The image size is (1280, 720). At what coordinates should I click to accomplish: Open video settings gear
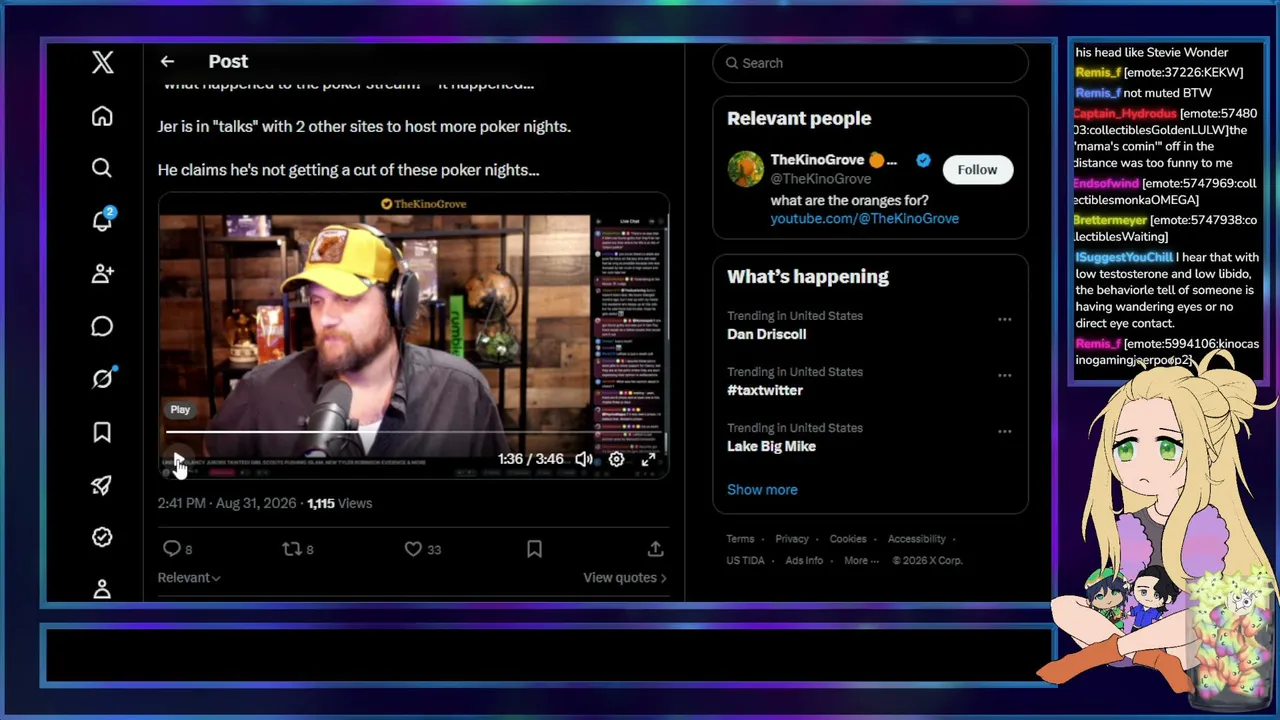616,460
